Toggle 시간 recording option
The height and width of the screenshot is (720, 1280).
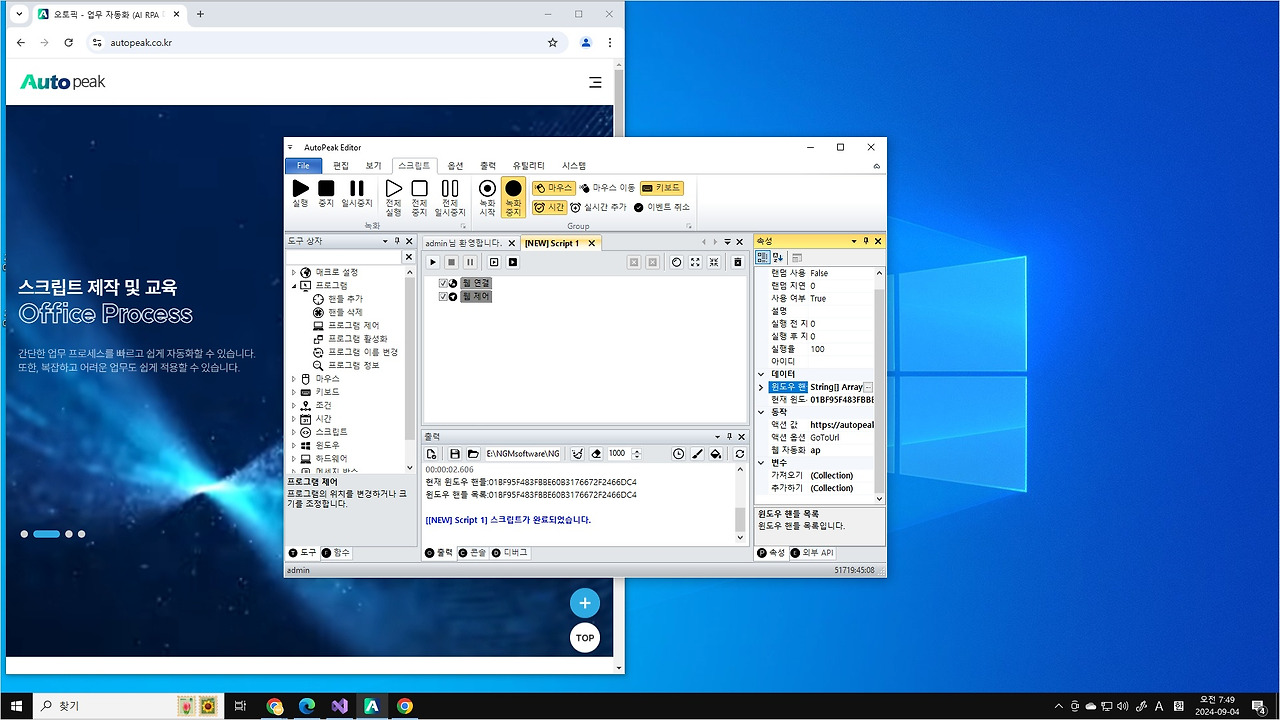(x=549, y=207)
